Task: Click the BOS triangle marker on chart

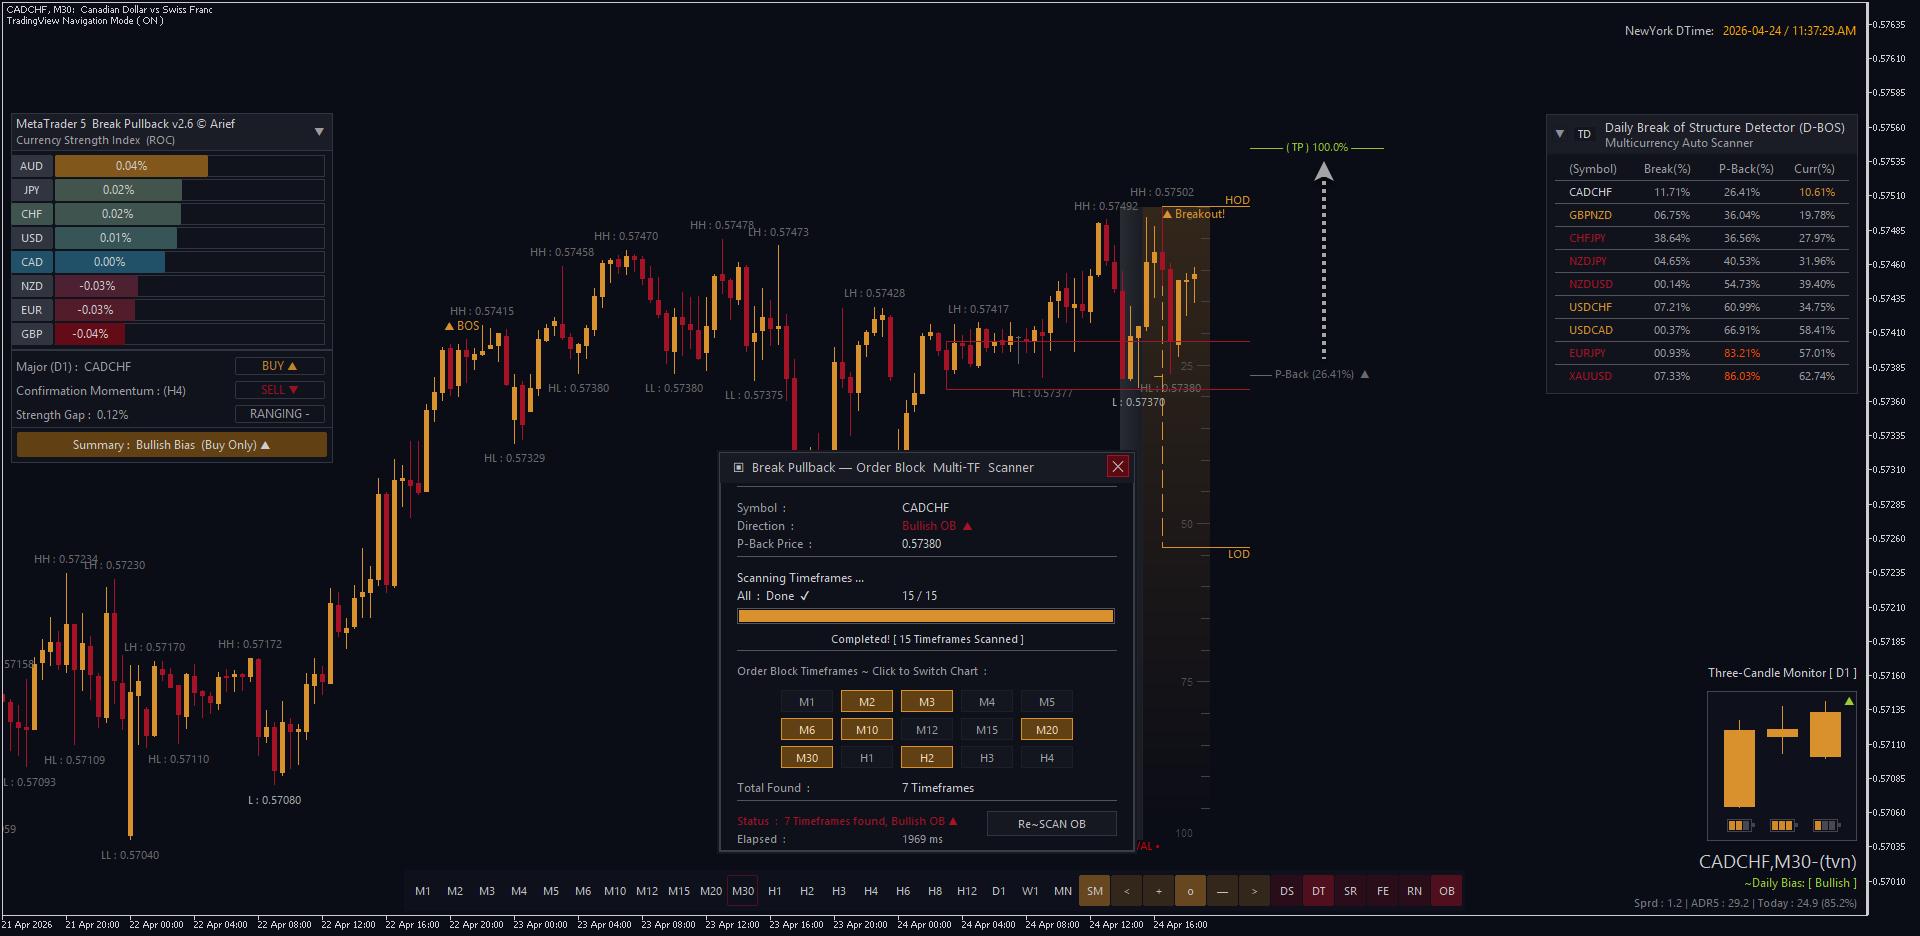Action: 450,326
